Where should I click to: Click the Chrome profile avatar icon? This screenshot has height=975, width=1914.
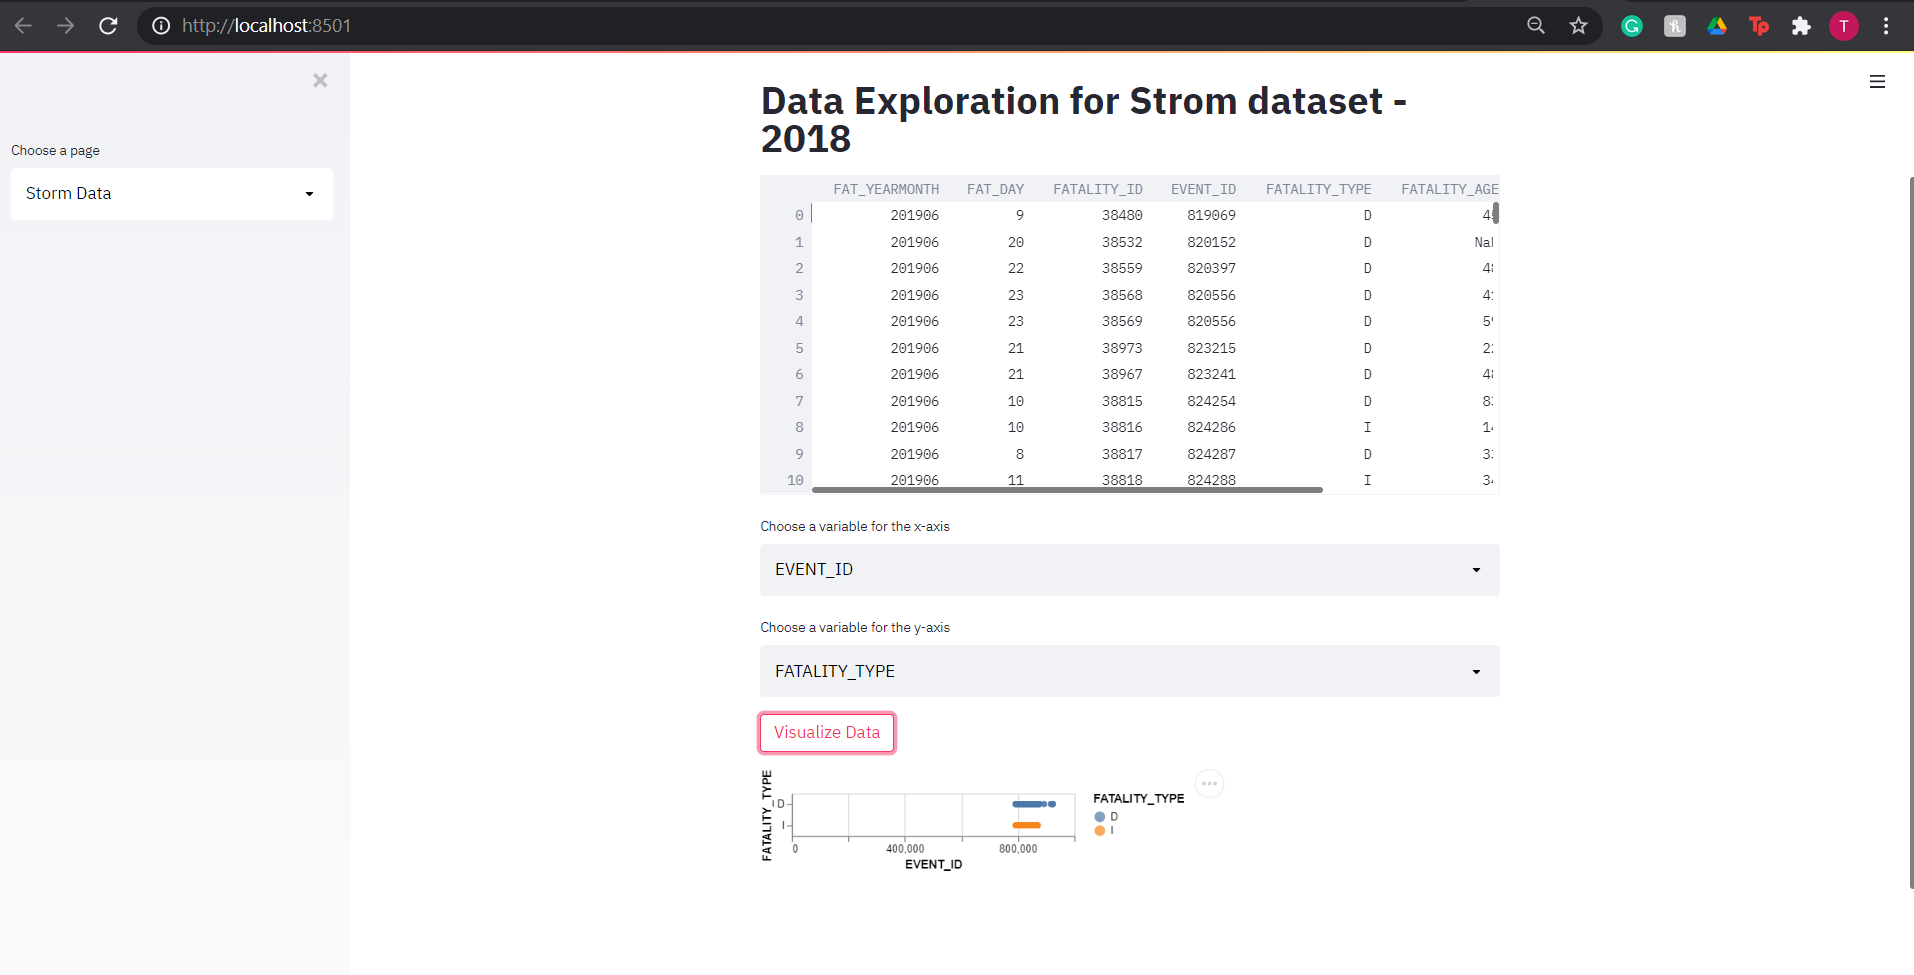point(1844,26)
